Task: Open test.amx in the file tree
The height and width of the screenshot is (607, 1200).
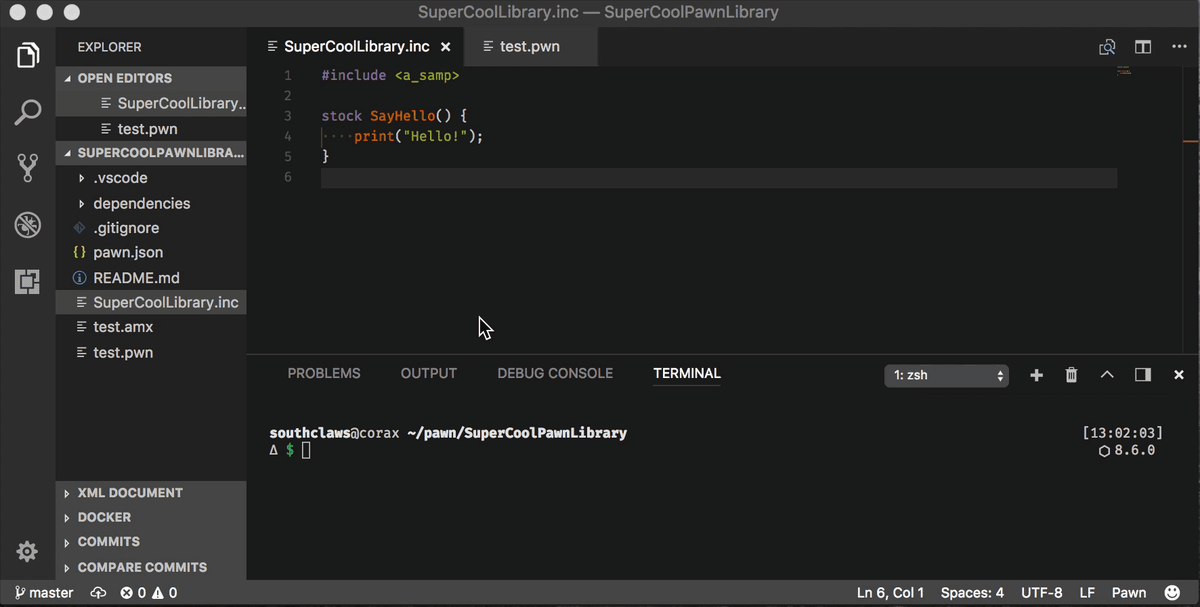Action: tap(151, 327)
